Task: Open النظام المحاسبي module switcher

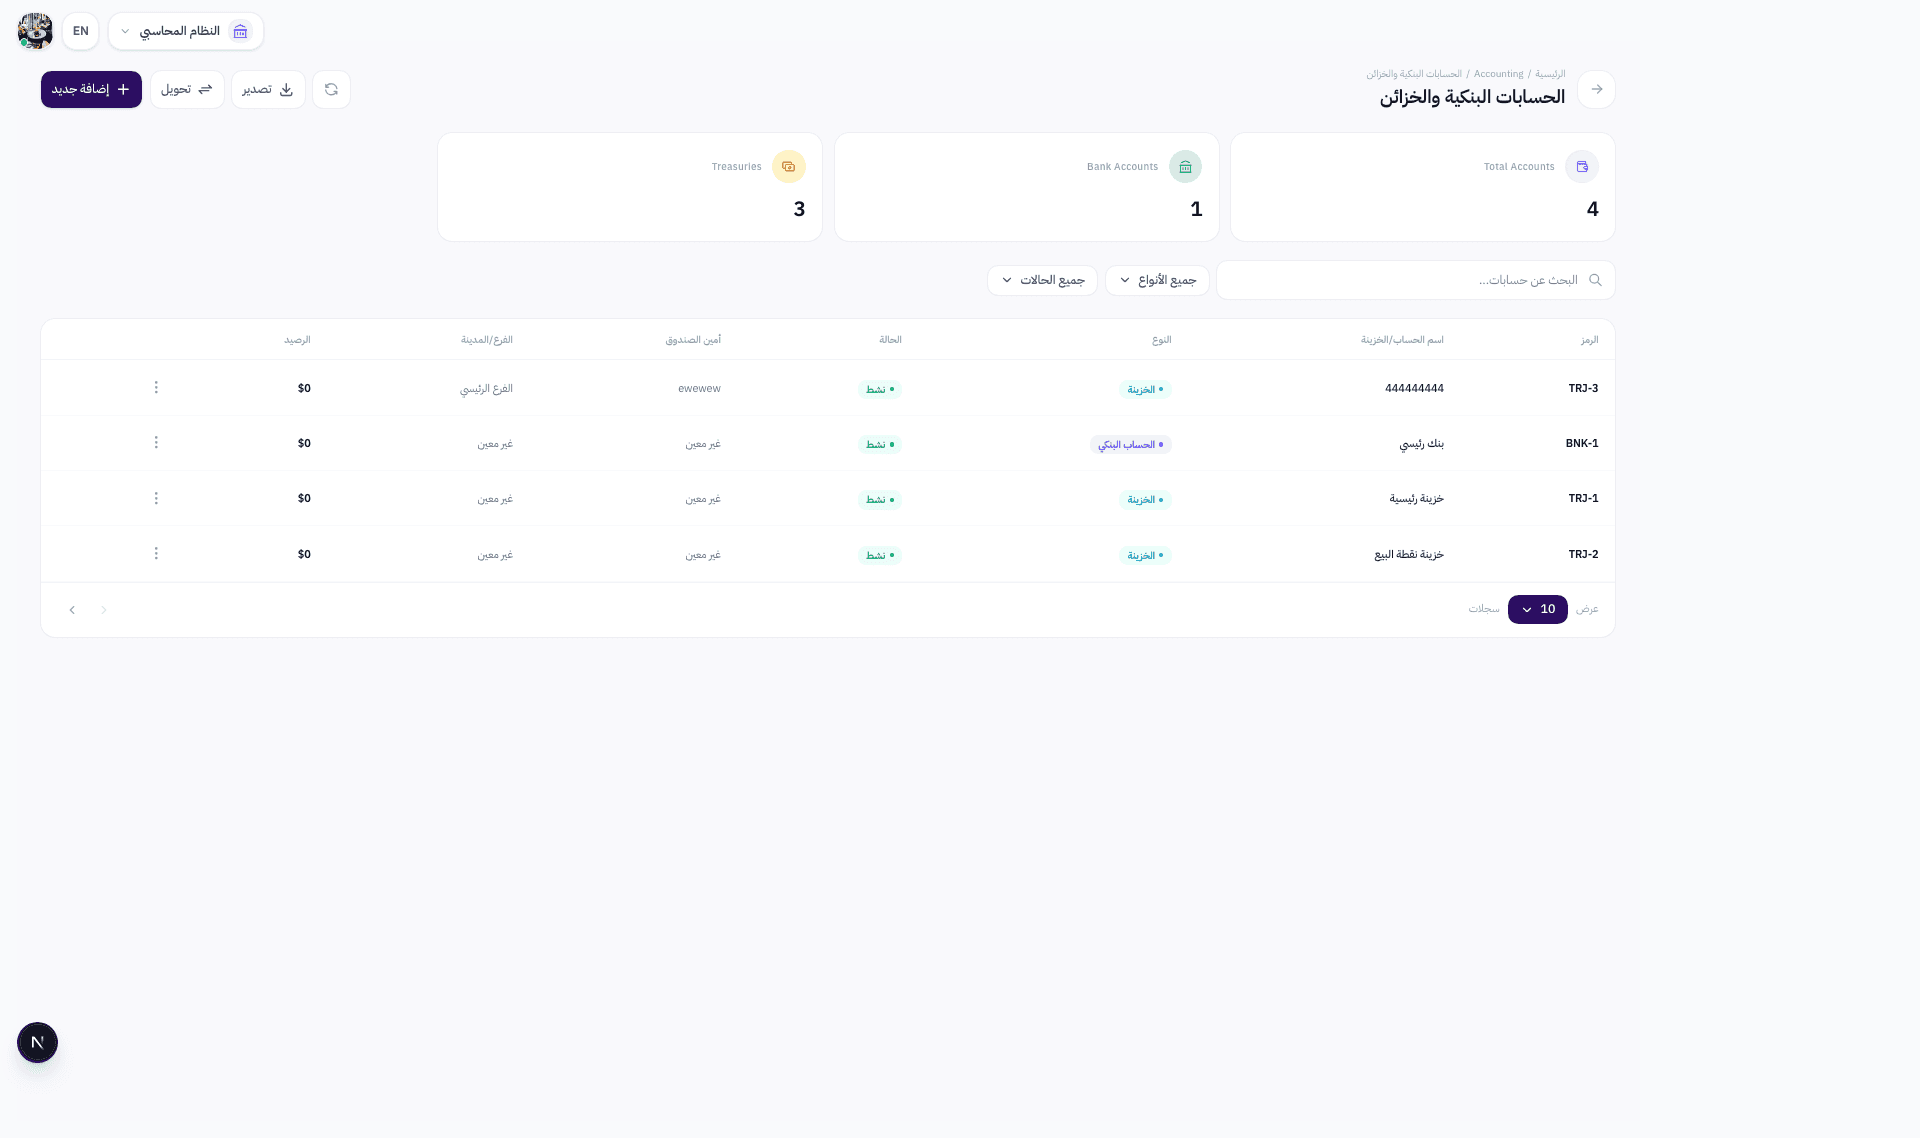Action: pos(185,31)
